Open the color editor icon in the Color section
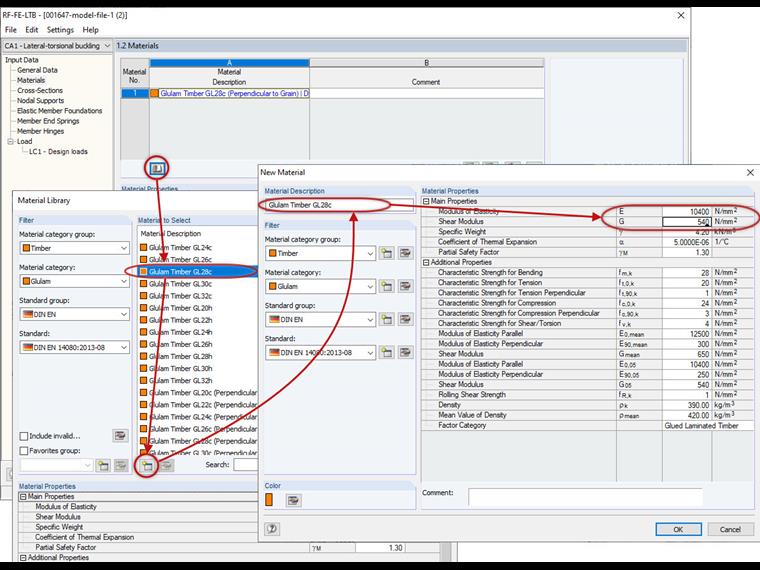760x570 pixels. [x=293, y=500]
